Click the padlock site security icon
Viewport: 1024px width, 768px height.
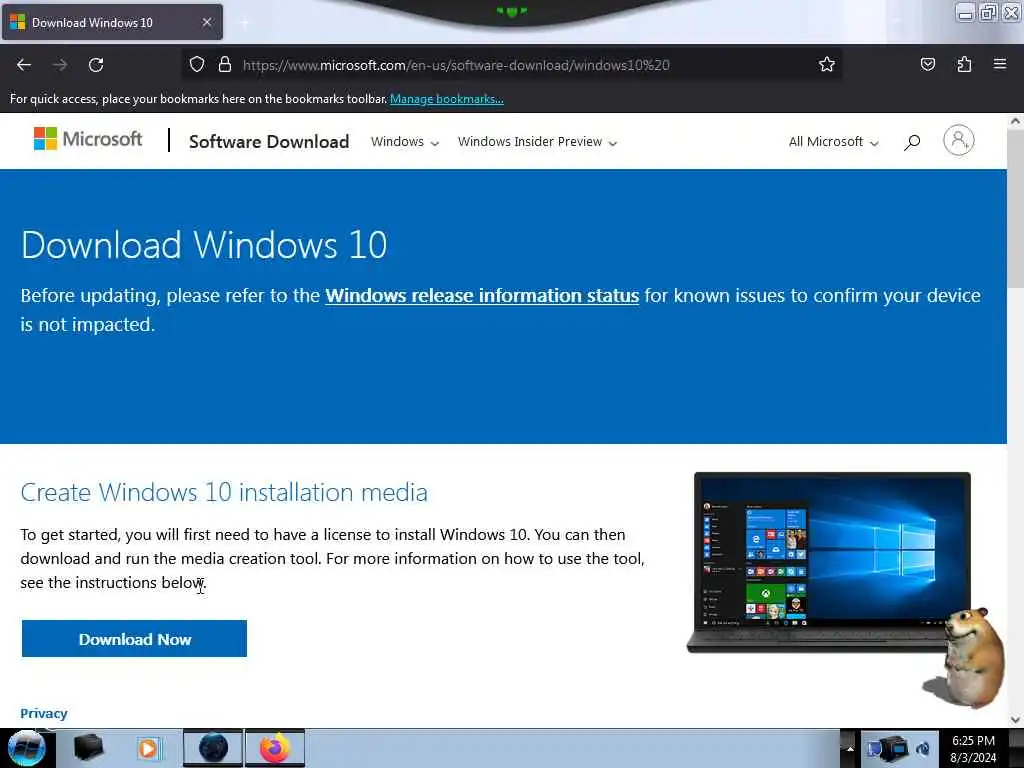[225, 64]
